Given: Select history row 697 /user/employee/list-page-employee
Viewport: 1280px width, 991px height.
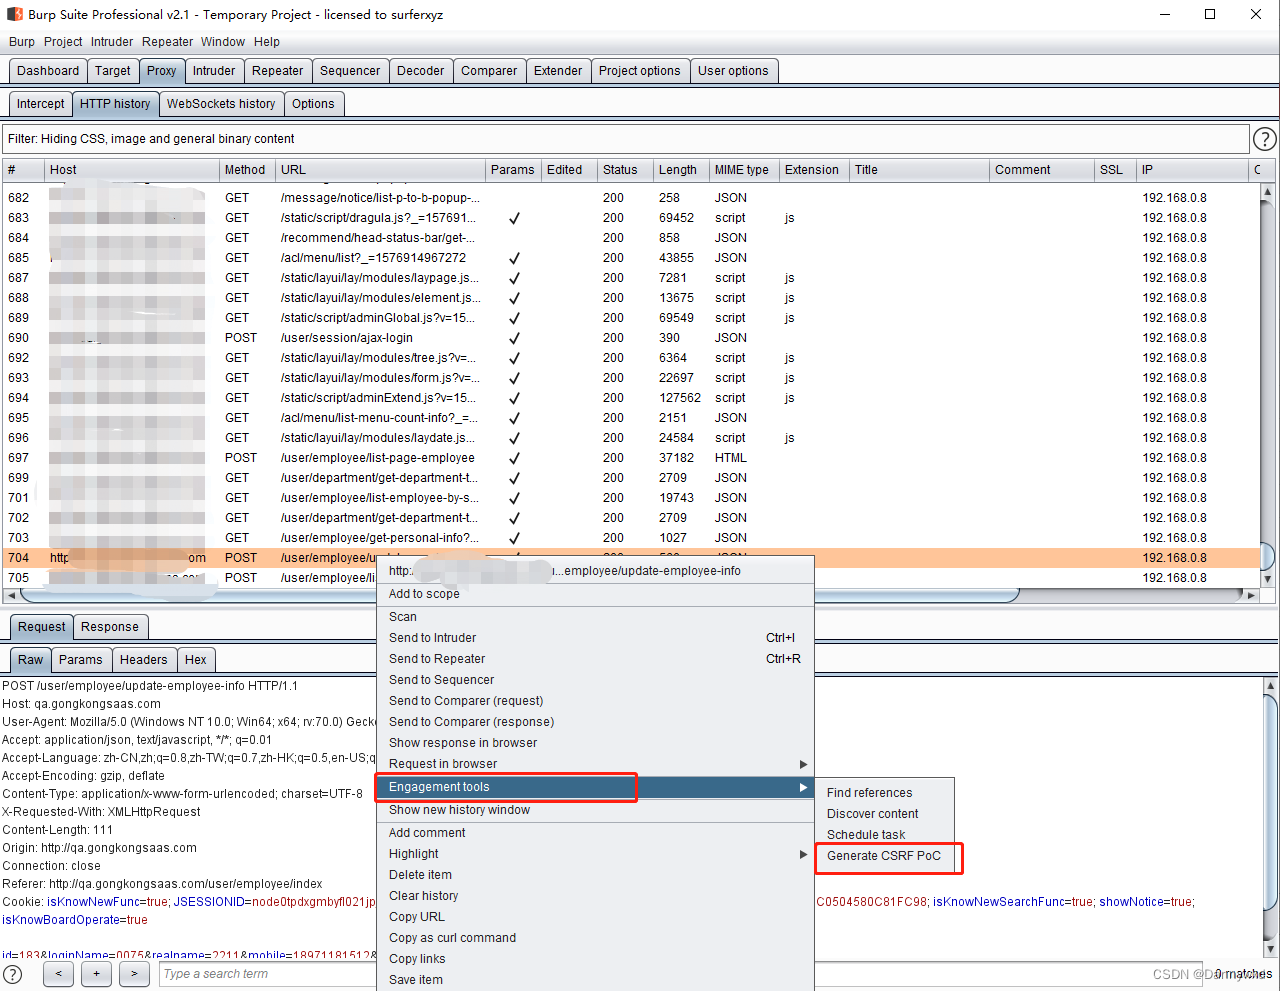Looking at the screenshot, I should pyautogui.click(x=630, y=458).
